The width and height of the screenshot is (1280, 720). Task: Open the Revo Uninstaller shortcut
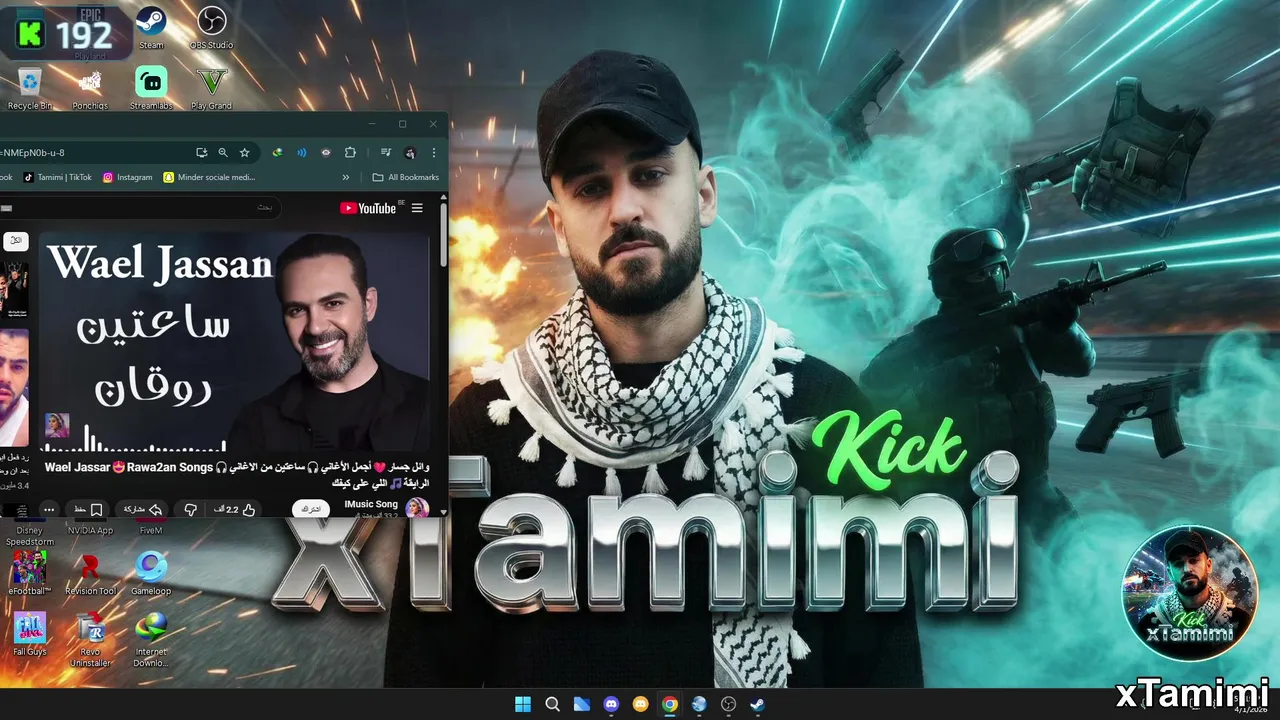(x=90, y=640)
